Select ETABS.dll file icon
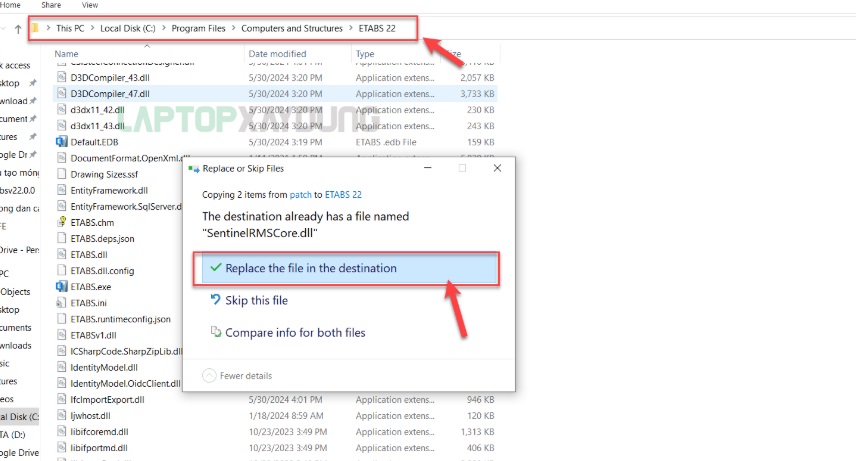The image size is (856, 461). (62, 255)
